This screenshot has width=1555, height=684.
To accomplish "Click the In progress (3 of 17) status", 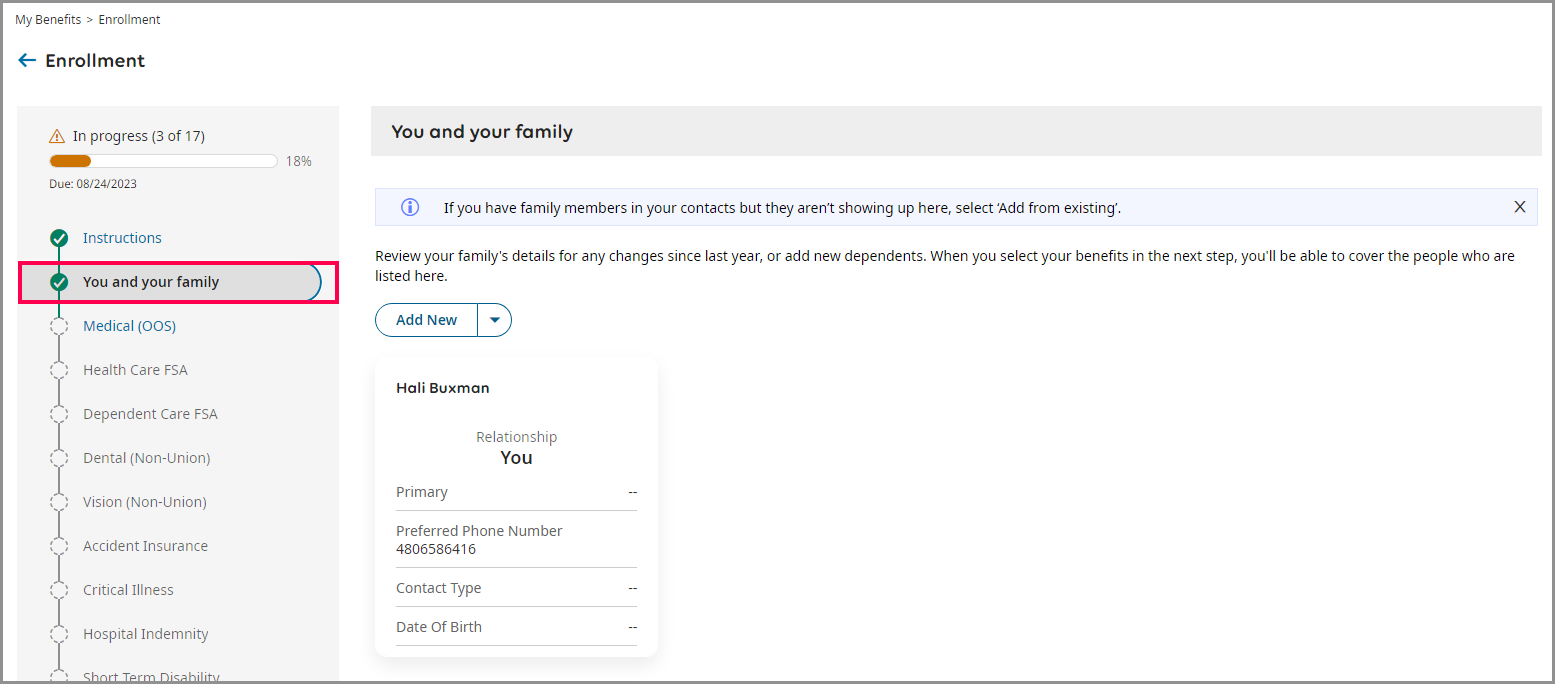I will [x=139, y=136].
